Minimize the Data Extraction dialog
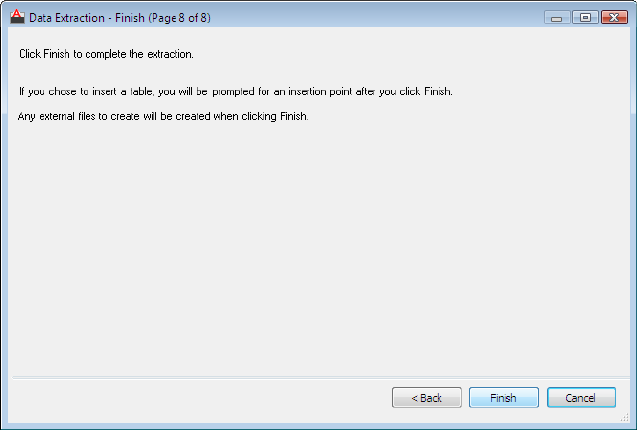This screenshot has height=430, width=637. 557,18
